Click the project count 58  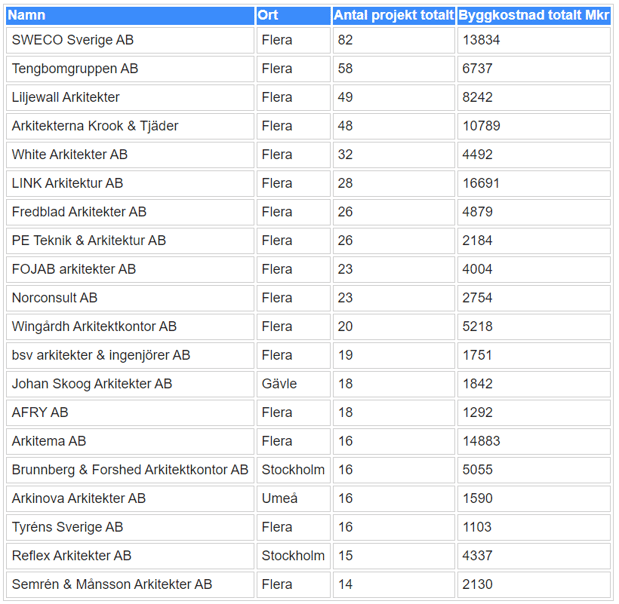[x=394, y=69]
